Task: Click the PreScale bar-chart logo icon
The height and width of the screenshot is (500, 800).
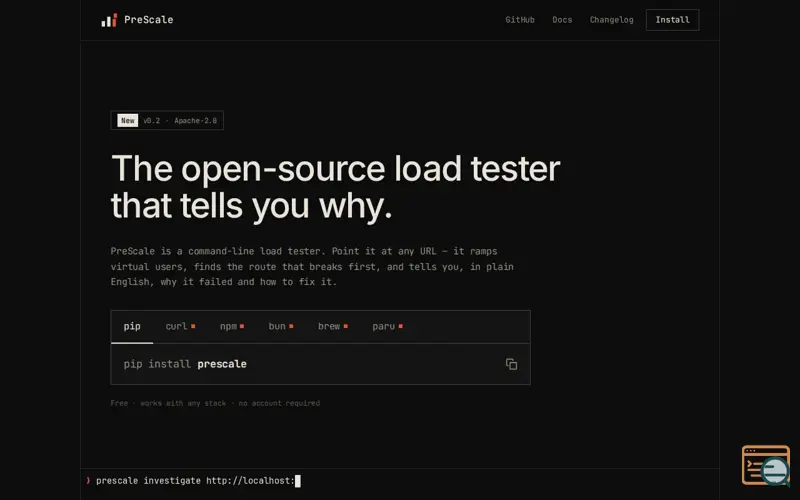Action: [x=109, y=20]
